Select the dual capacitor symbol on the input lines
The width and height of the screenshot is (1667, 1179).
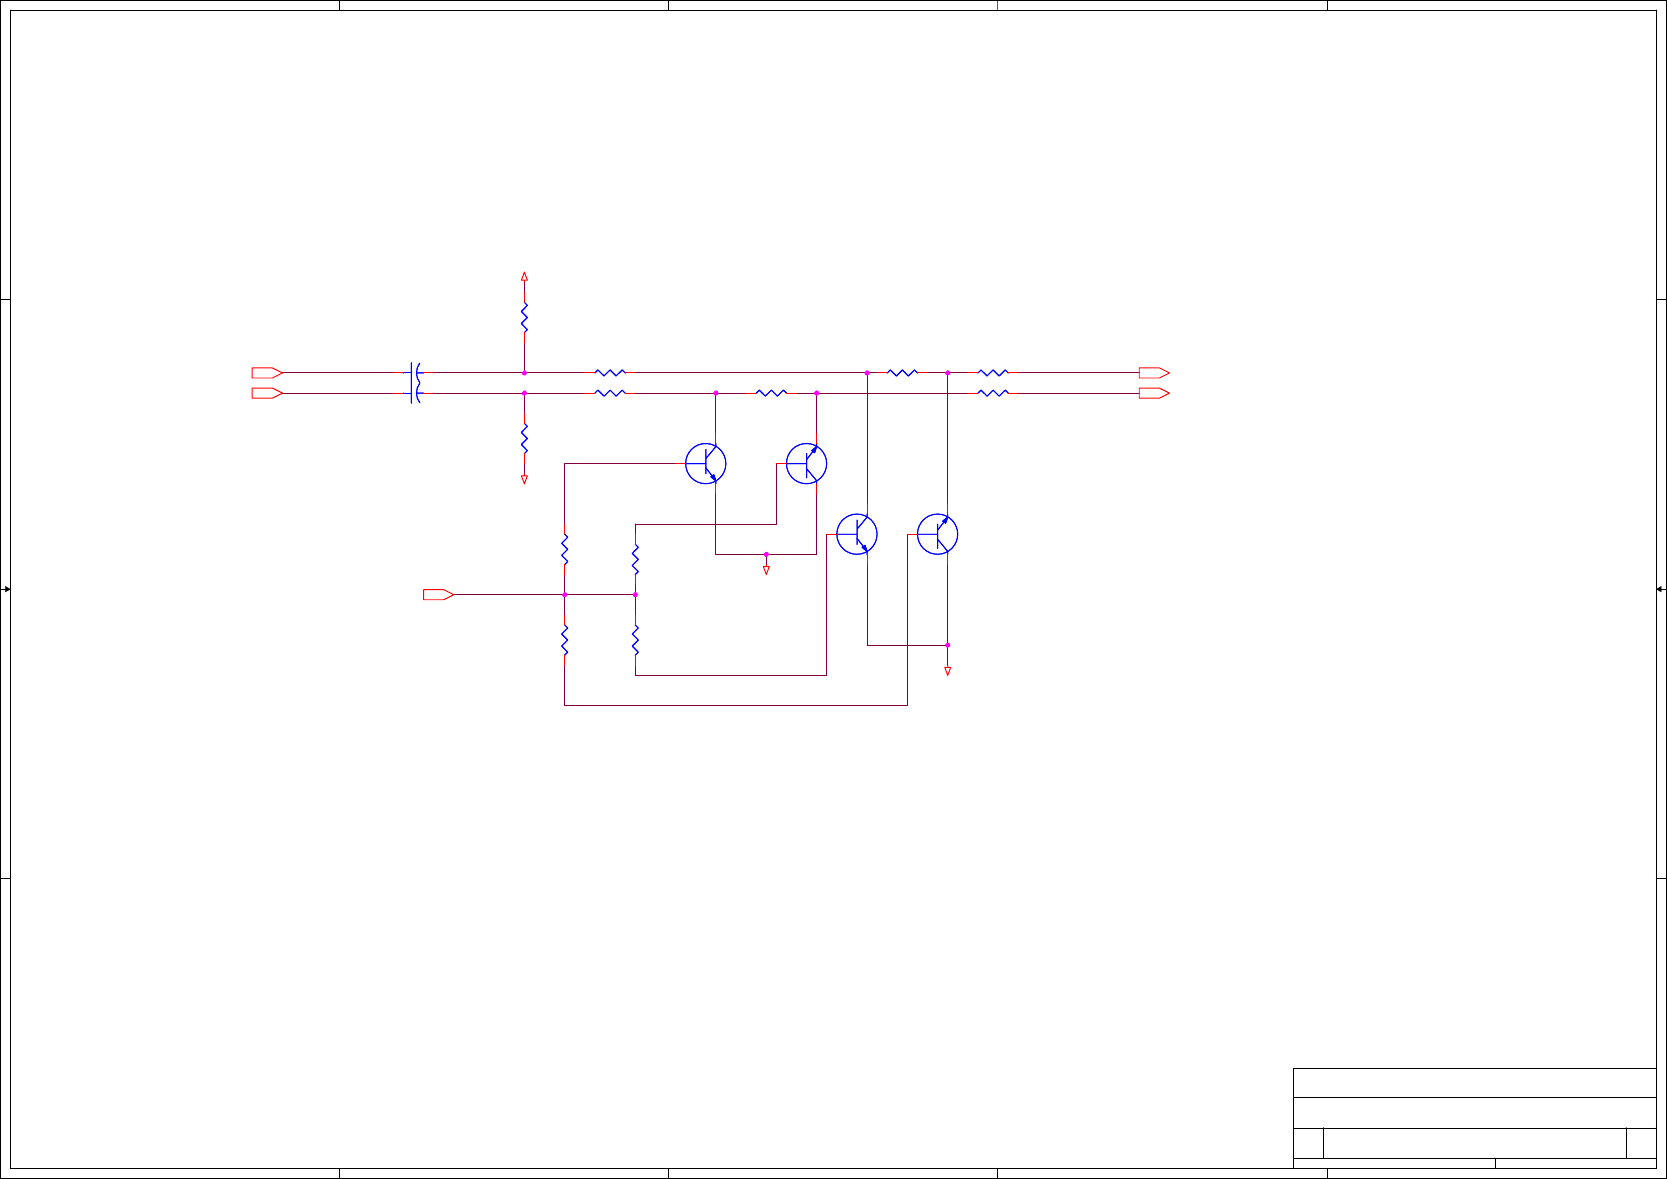[416, 383]
